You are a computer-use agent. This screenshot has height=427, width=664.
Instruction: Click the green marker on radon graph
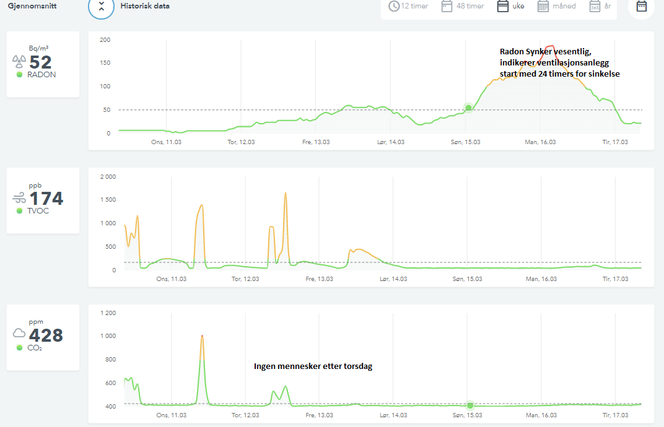pos(468,107)
